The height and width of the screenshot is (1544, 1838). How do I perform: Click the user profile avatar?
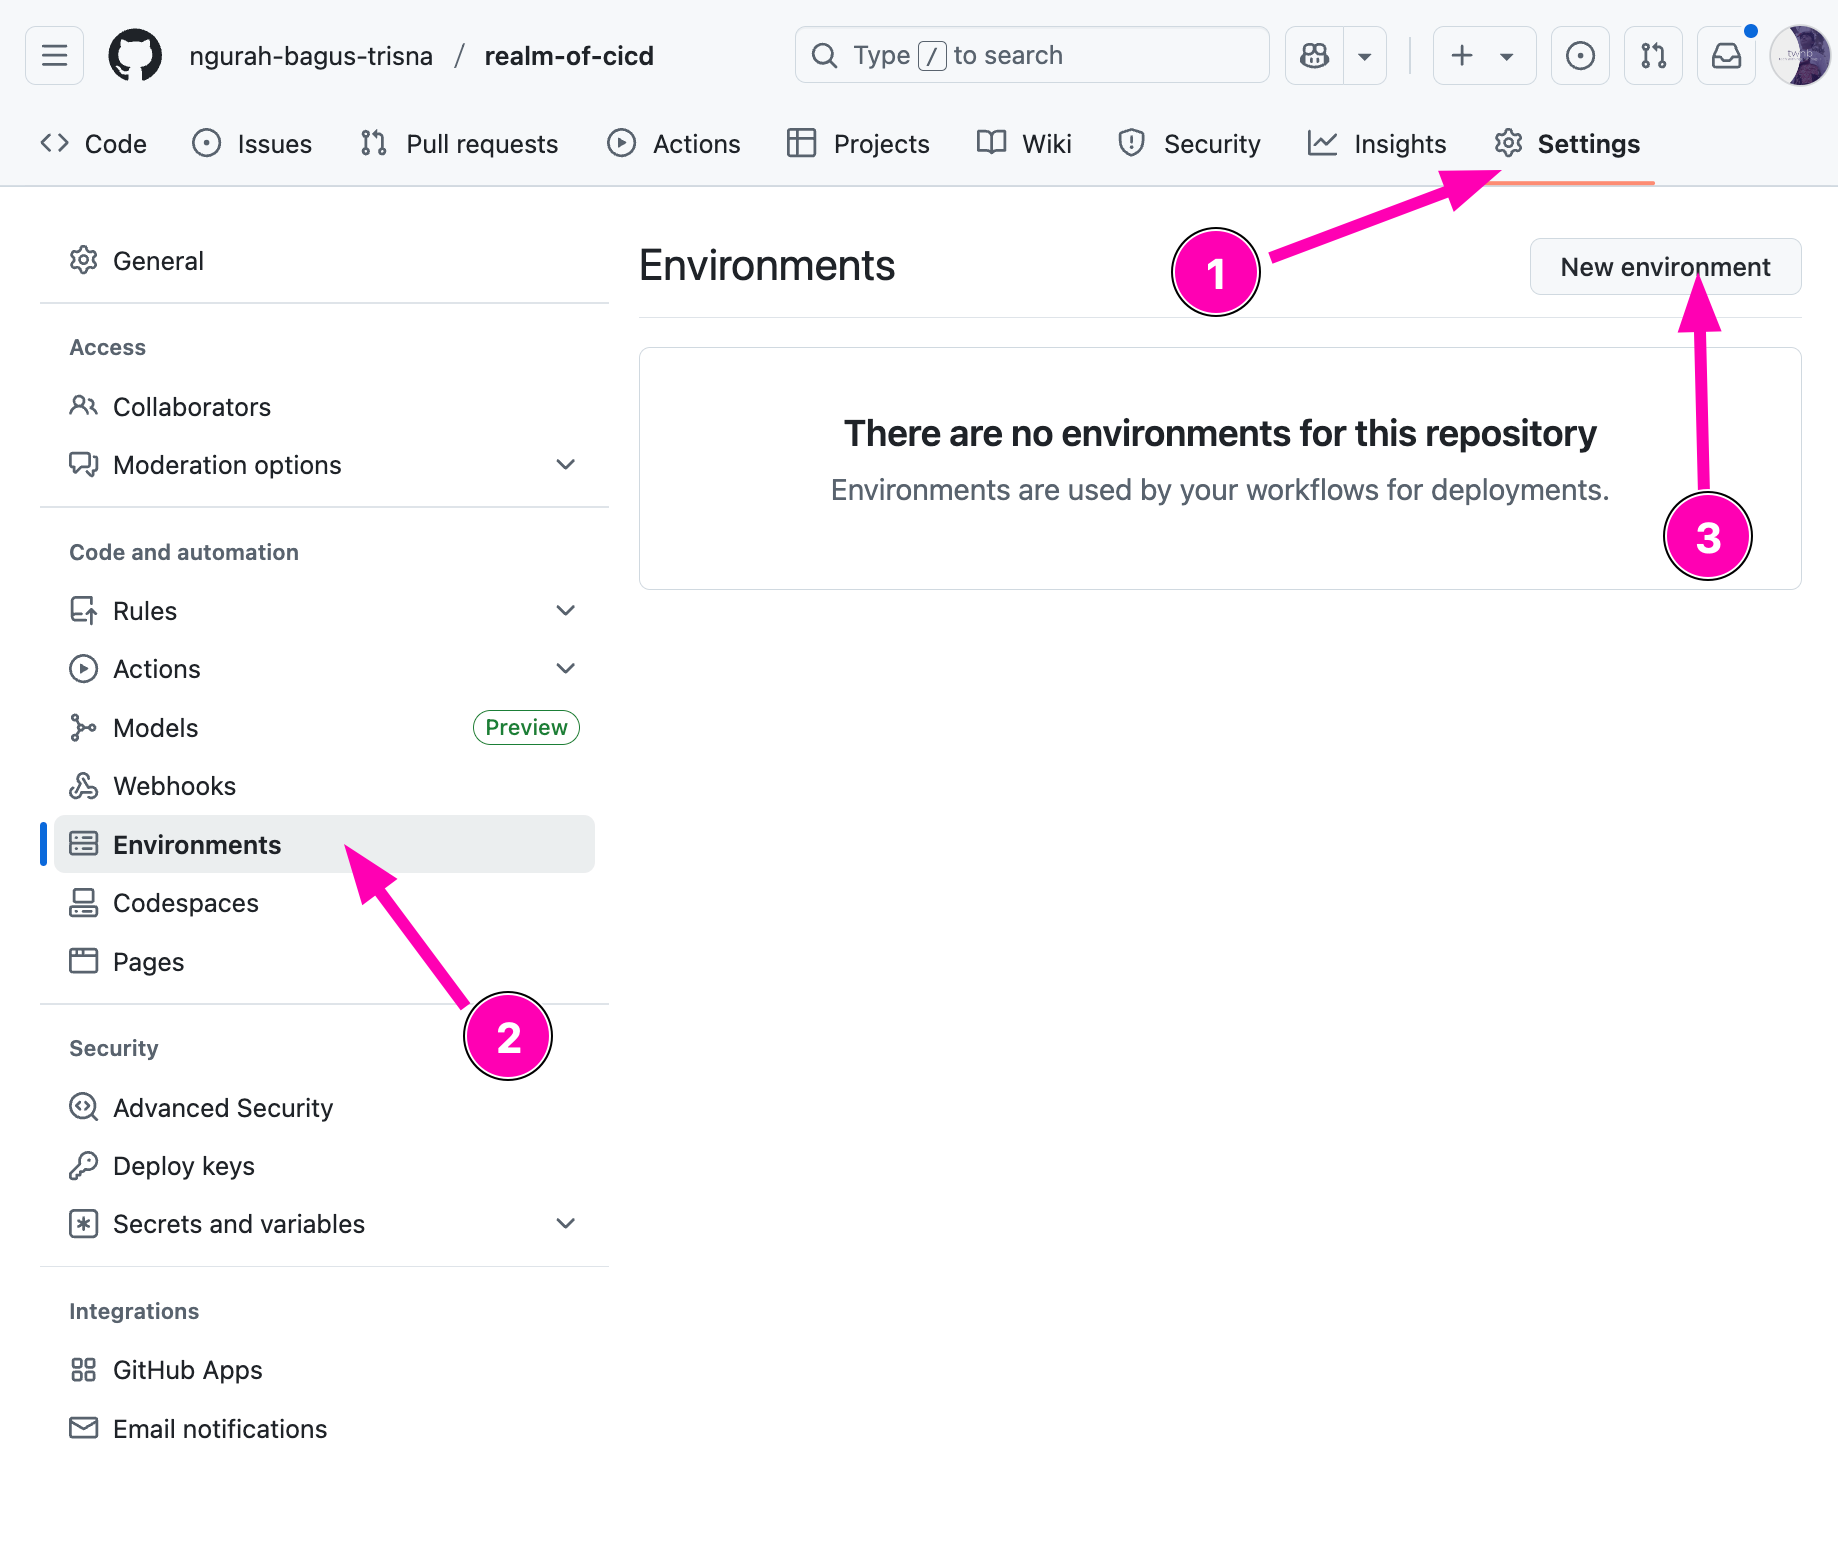(1799, 56)
